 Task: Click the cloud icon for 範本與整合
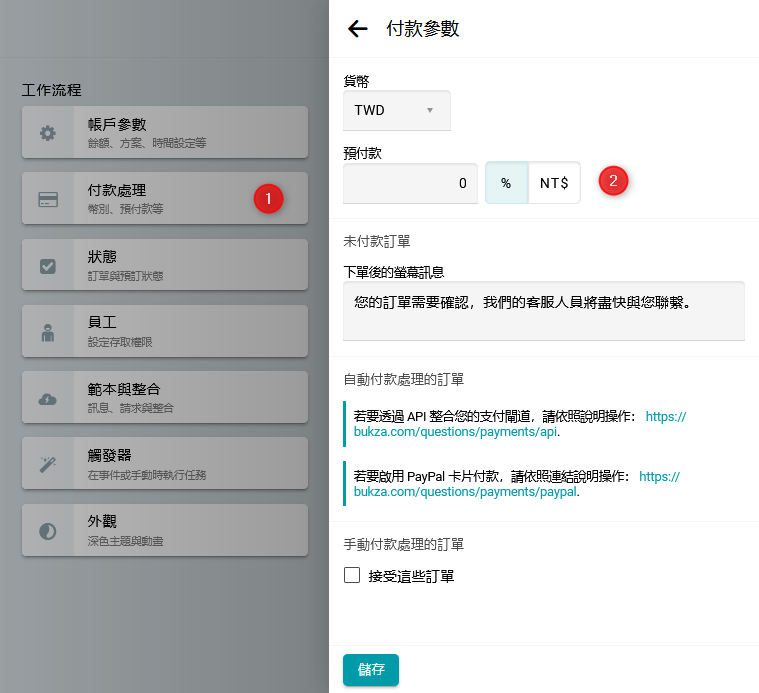[48, 399]
